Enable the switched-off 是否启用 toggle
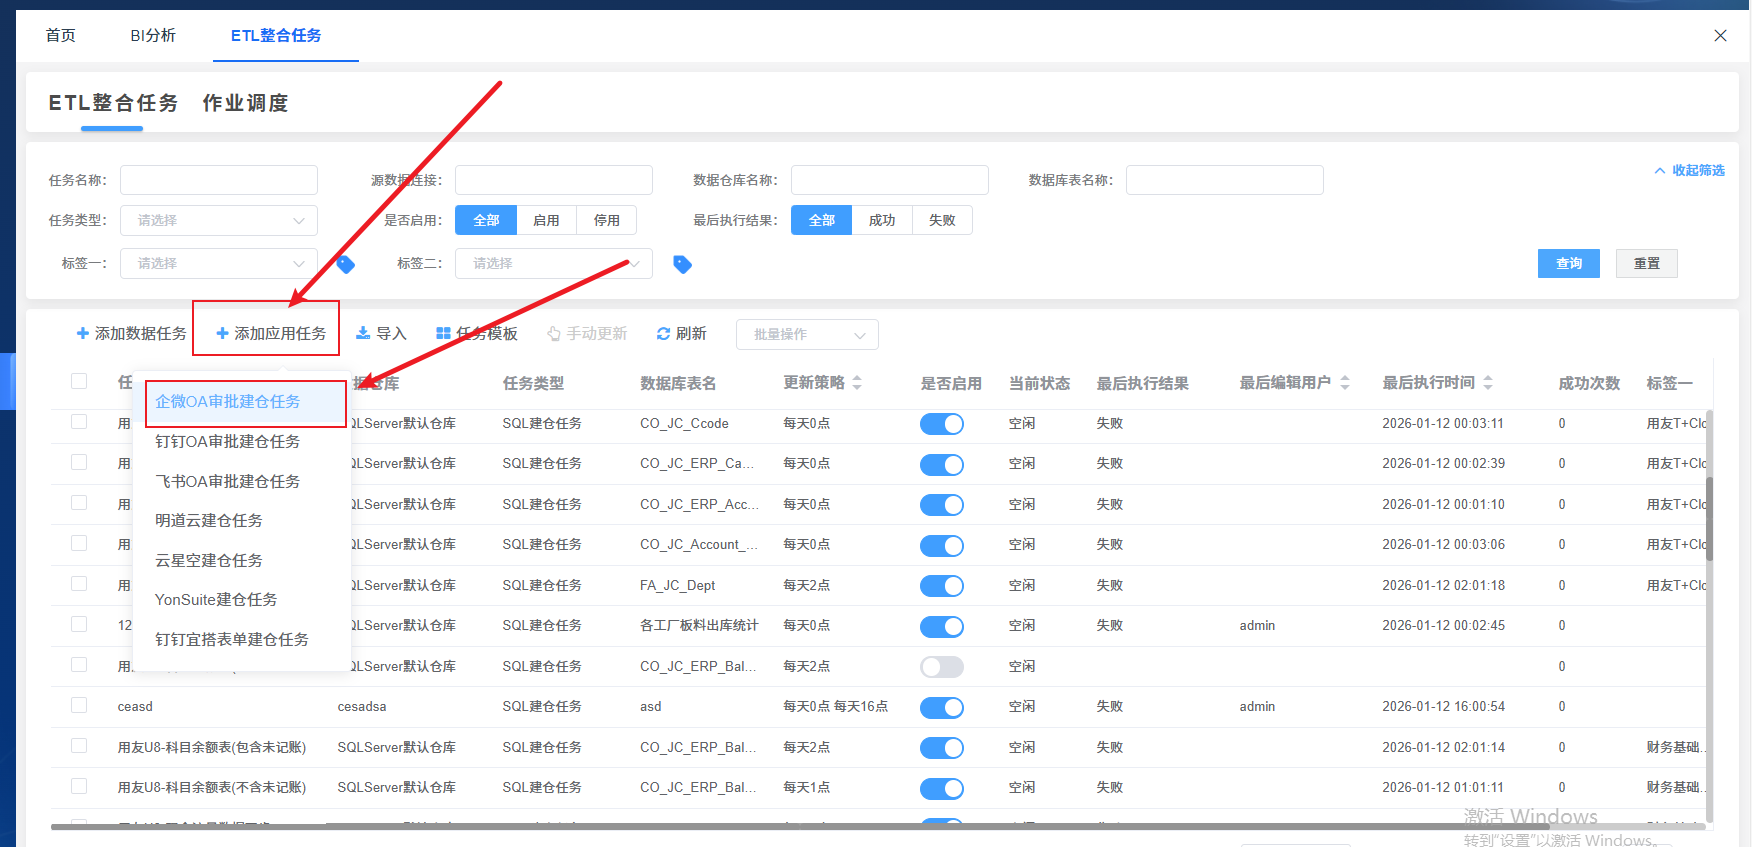The image size is (1752, 847). point(941,667)
